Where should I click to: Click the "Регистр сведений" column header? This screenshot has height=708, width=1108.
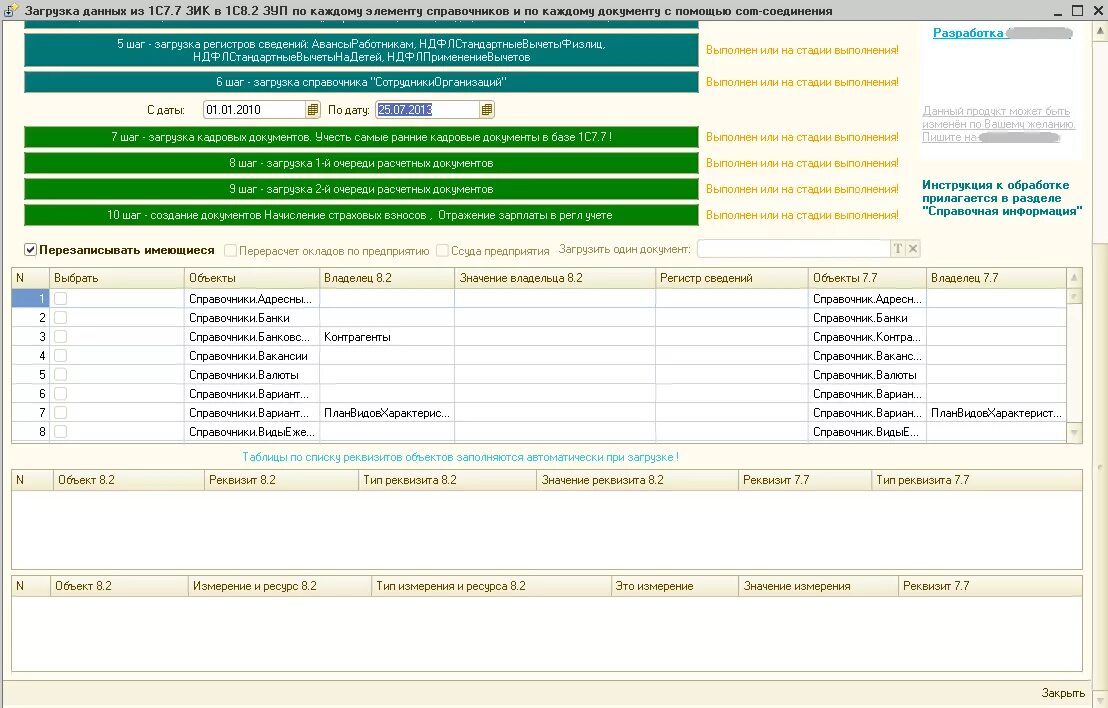(x=732, y=278)
